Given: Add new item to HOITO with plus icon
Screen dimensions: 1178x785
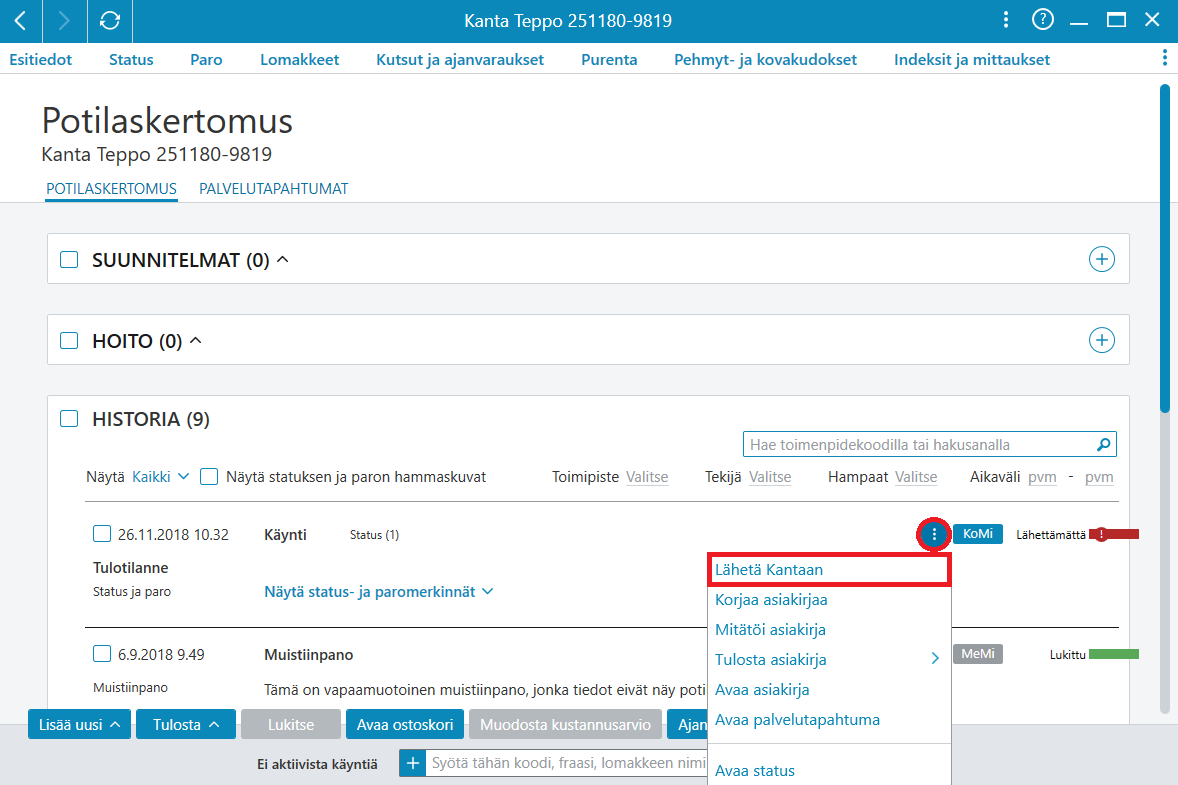Looking at the screenshot, I should (x=1101, y=340).
